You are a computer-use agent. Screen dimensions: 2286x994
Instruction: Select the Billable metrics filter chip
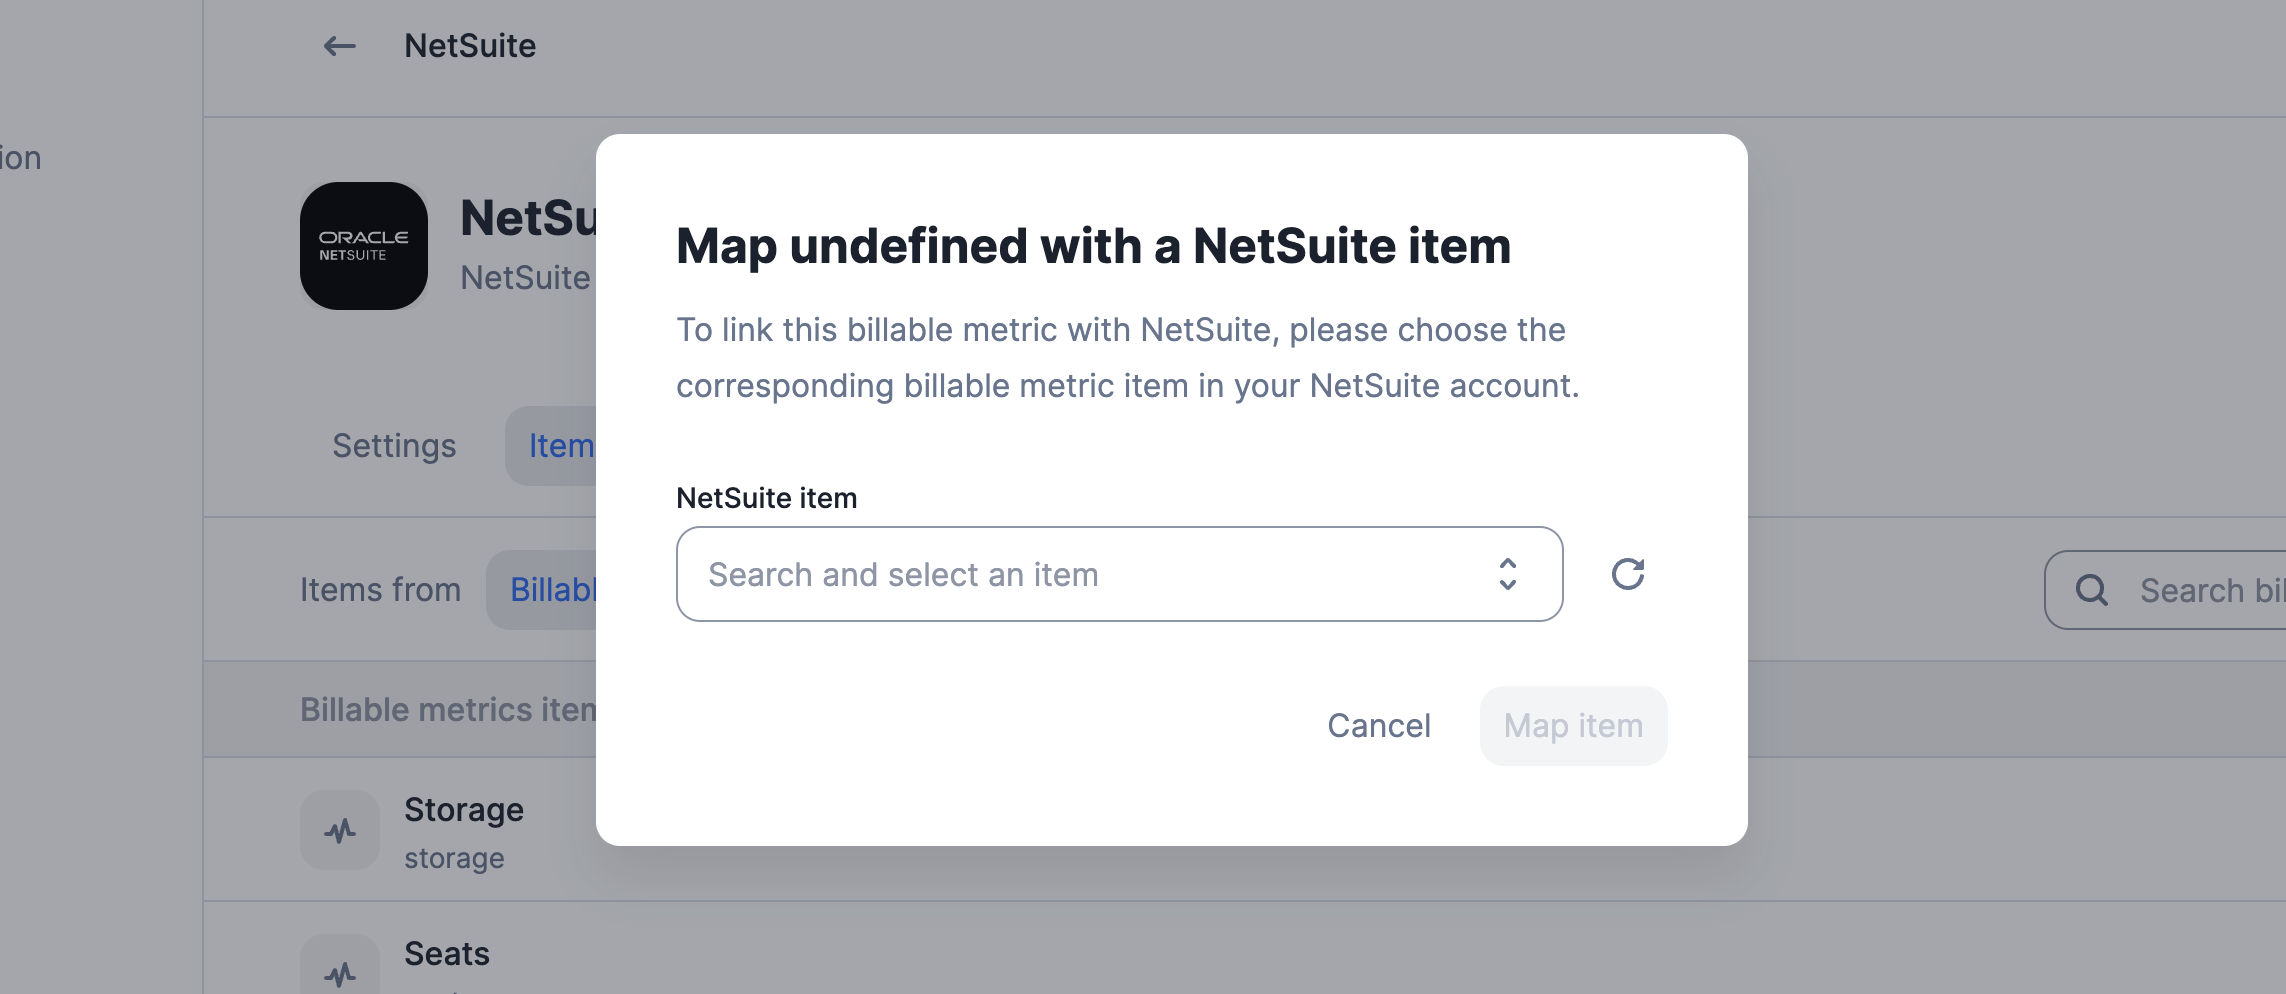pos(542,590)
